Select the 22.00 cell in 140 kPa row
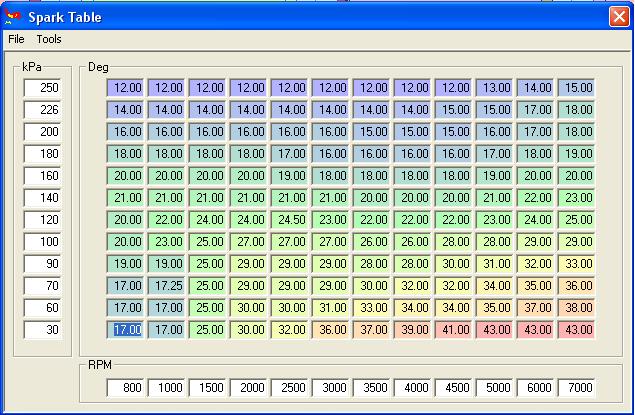The image size is (635, 415). pos(535,198)
